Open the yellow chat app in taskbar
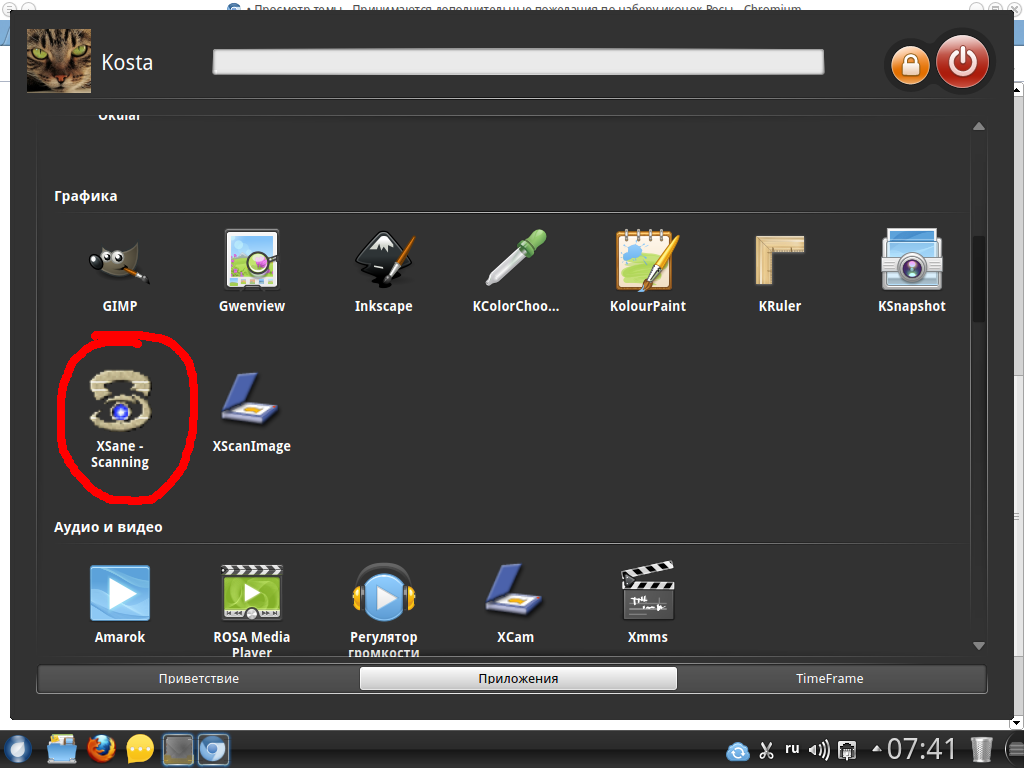This screenshot has height=768, width=1024. click(x=140, y=749)
